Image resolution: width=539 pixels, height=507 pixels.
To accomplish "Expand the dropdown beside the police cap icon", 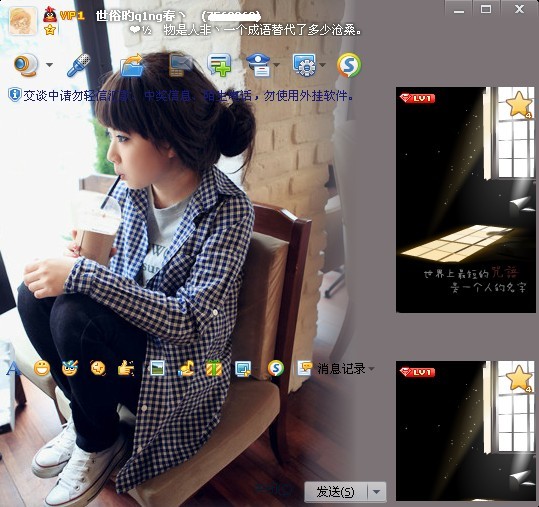I will pyautogui.click(x=276, y=65).
